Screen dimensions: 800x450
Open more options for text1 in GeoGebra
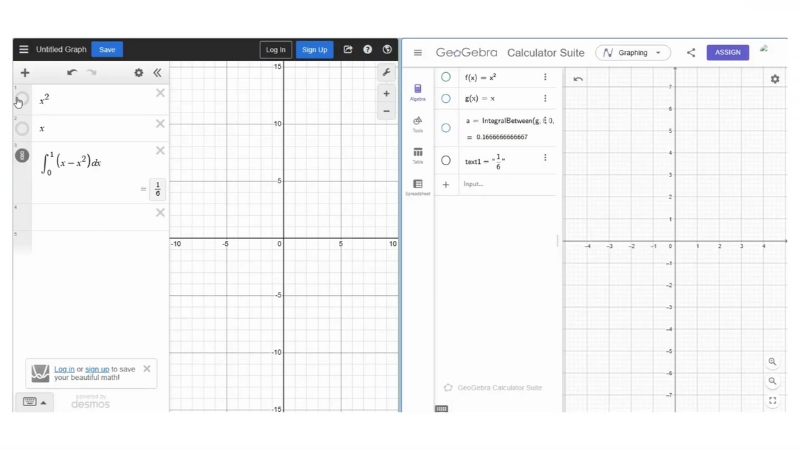point(545,158)
